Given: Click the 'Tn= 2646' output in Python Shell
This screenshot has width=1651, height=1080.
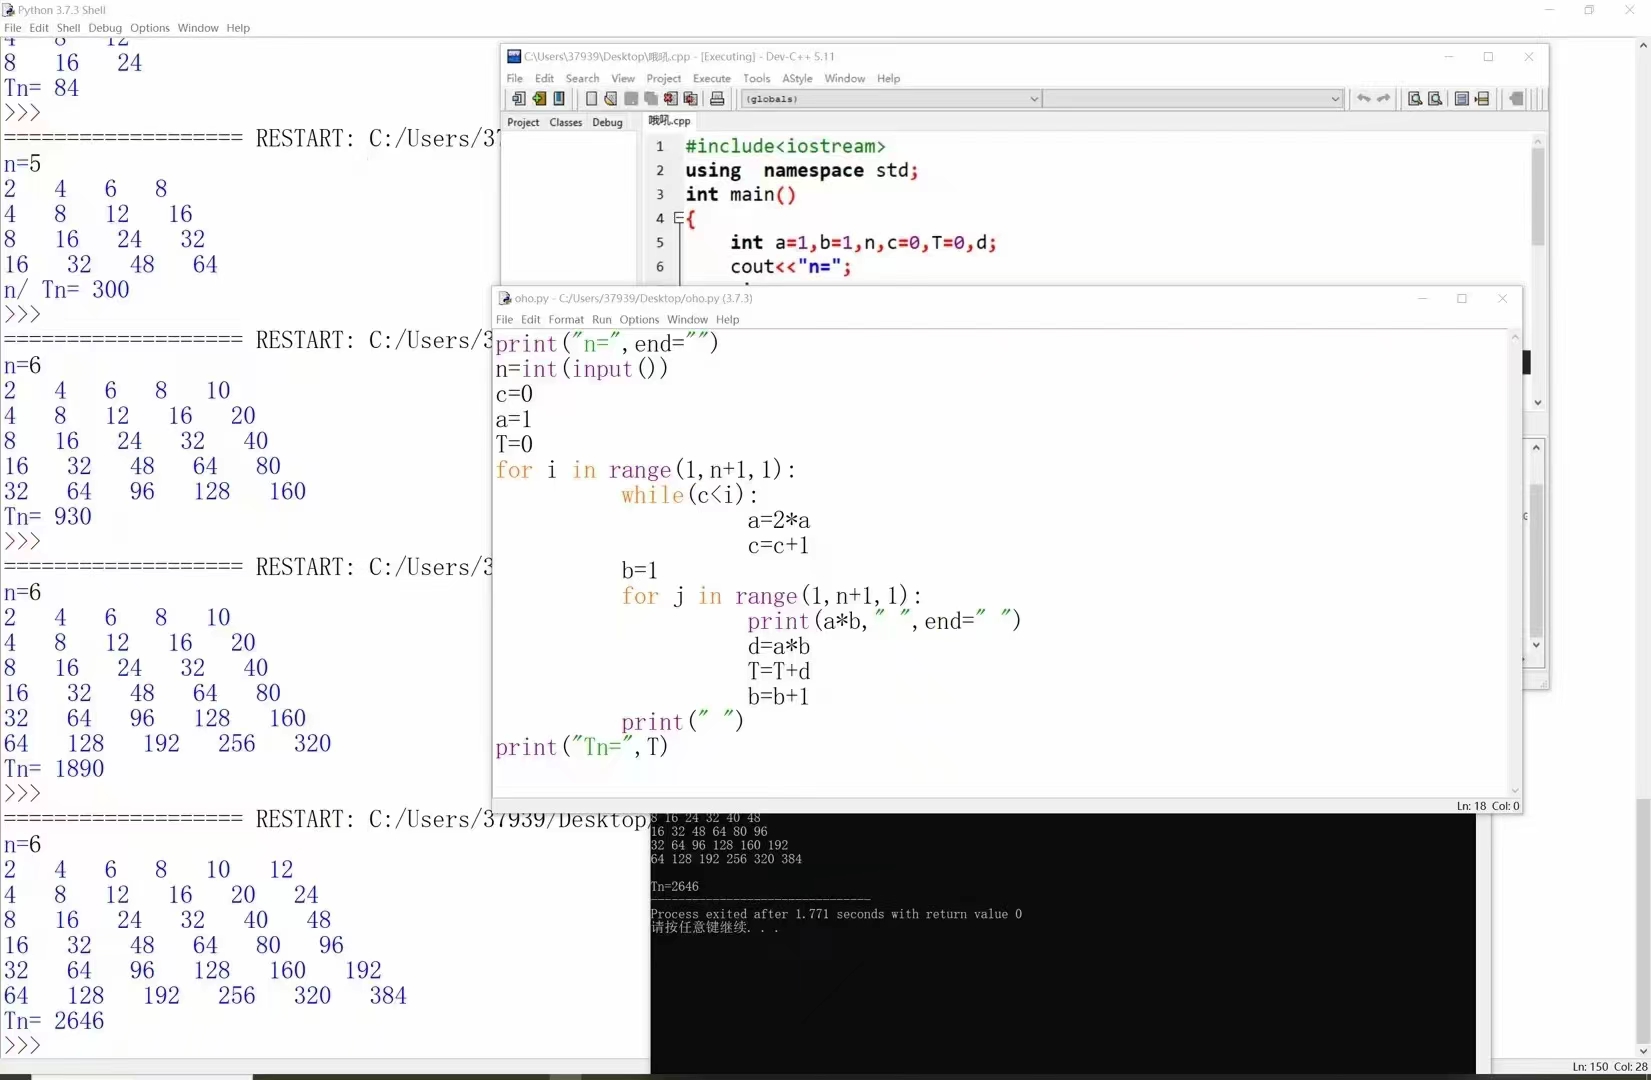Looking at the screenshot, I should coord(54,1021).
